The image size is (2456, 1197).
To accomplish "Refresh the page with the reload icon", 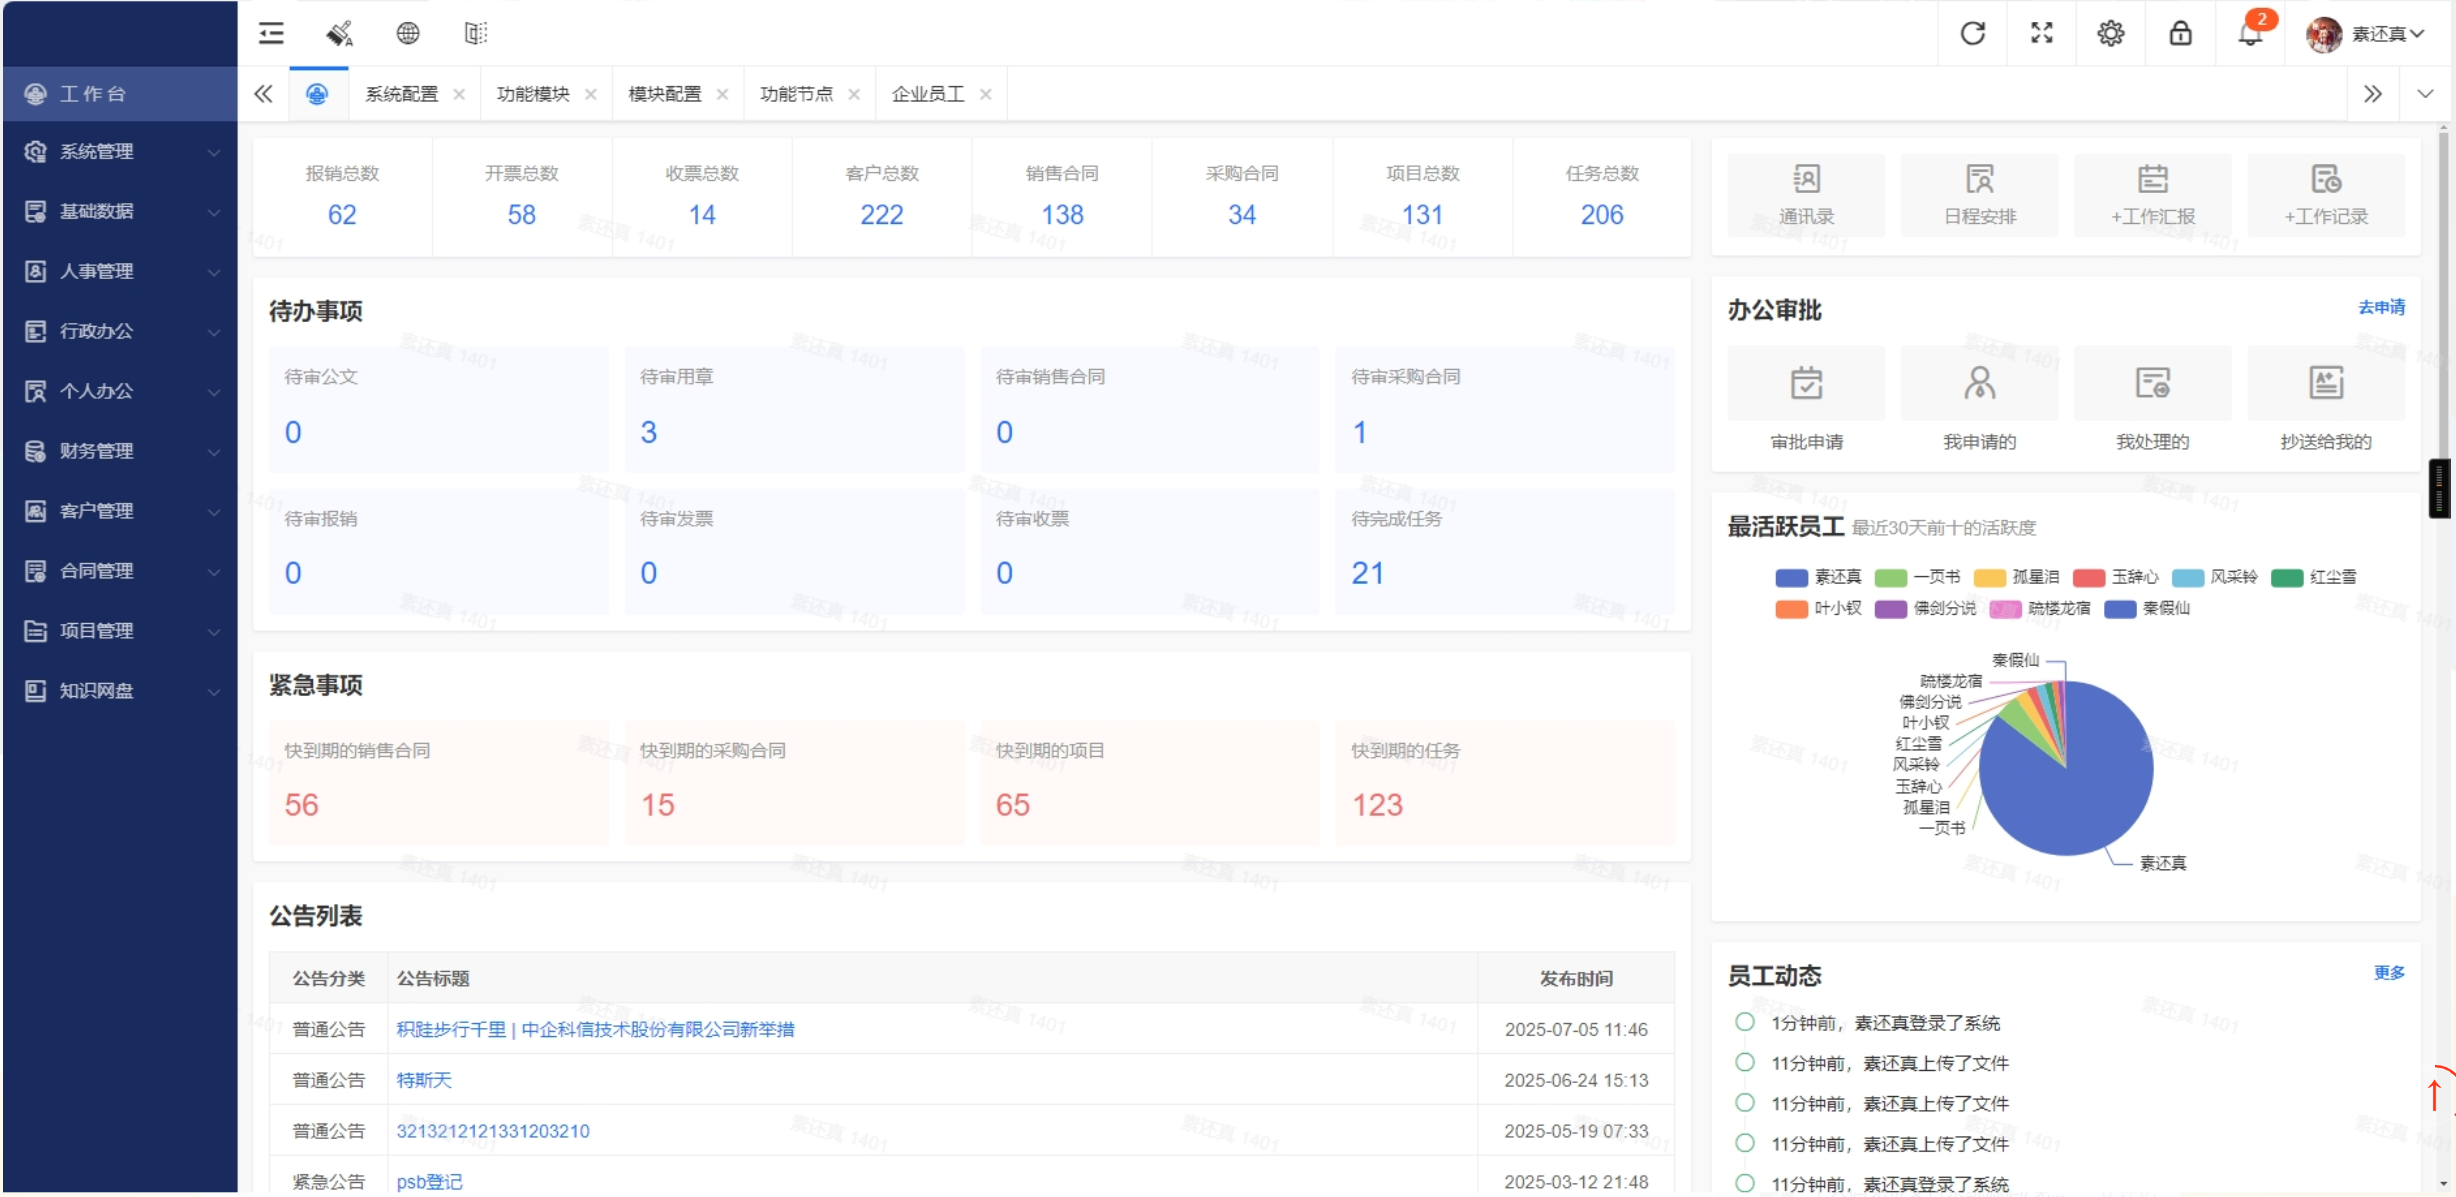I will 1972,33.
